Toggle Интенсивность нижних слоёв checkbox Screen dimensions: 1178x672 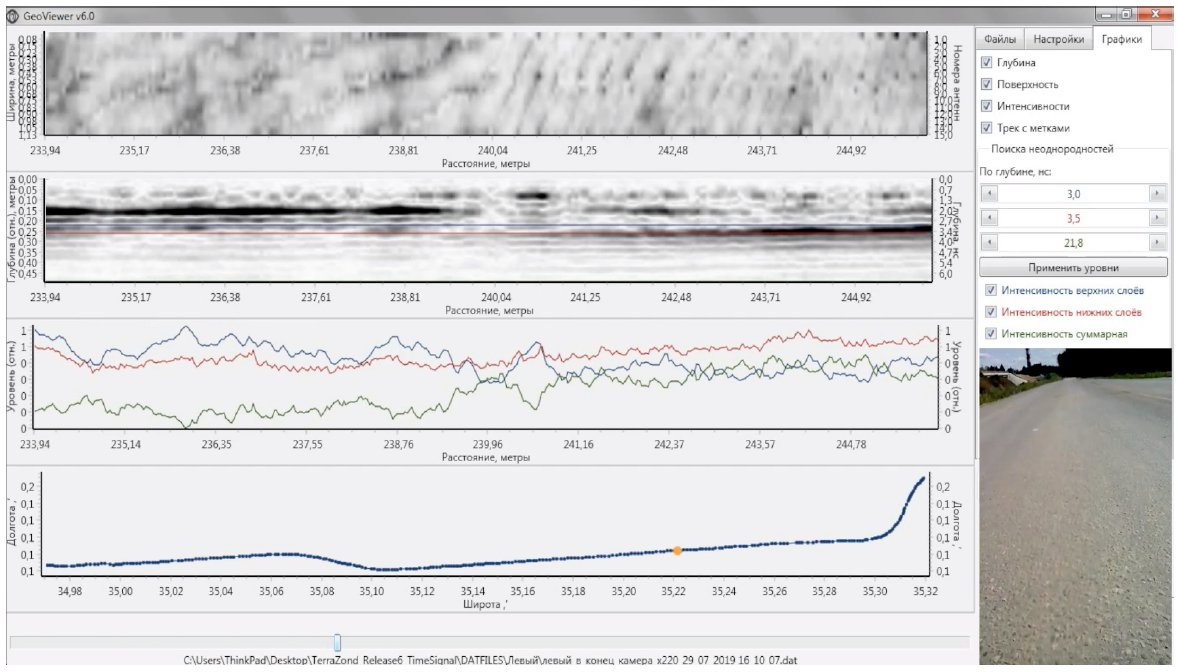coord(991,312)
